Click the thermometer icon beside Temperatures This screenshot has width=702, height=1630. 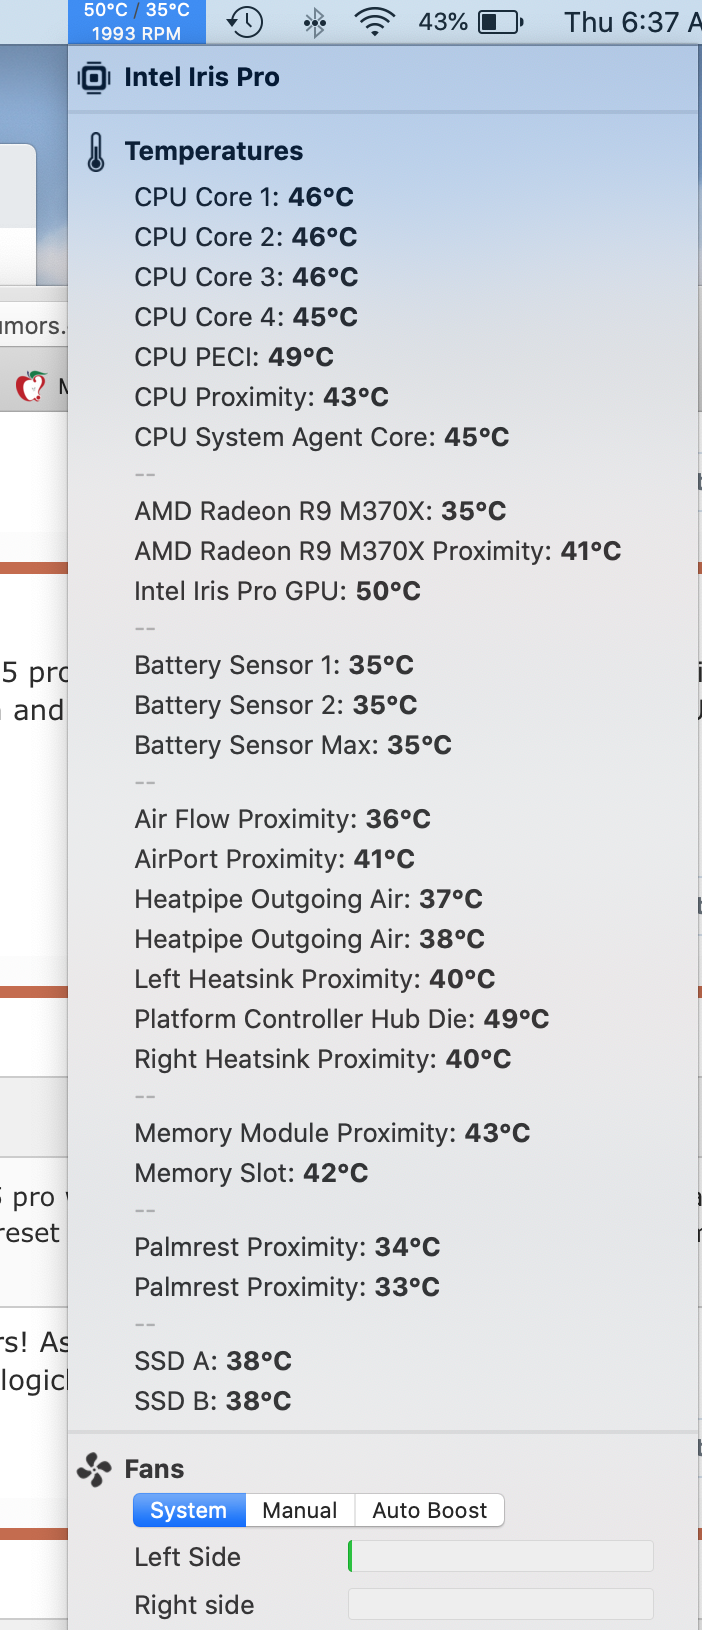point(96,152)
